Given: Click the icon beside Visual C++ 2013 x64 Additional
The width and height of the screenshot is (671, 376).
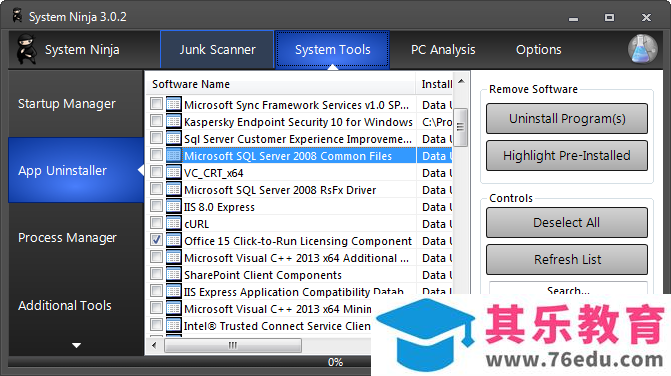Looking at the screenshot, I should point(173,258).
